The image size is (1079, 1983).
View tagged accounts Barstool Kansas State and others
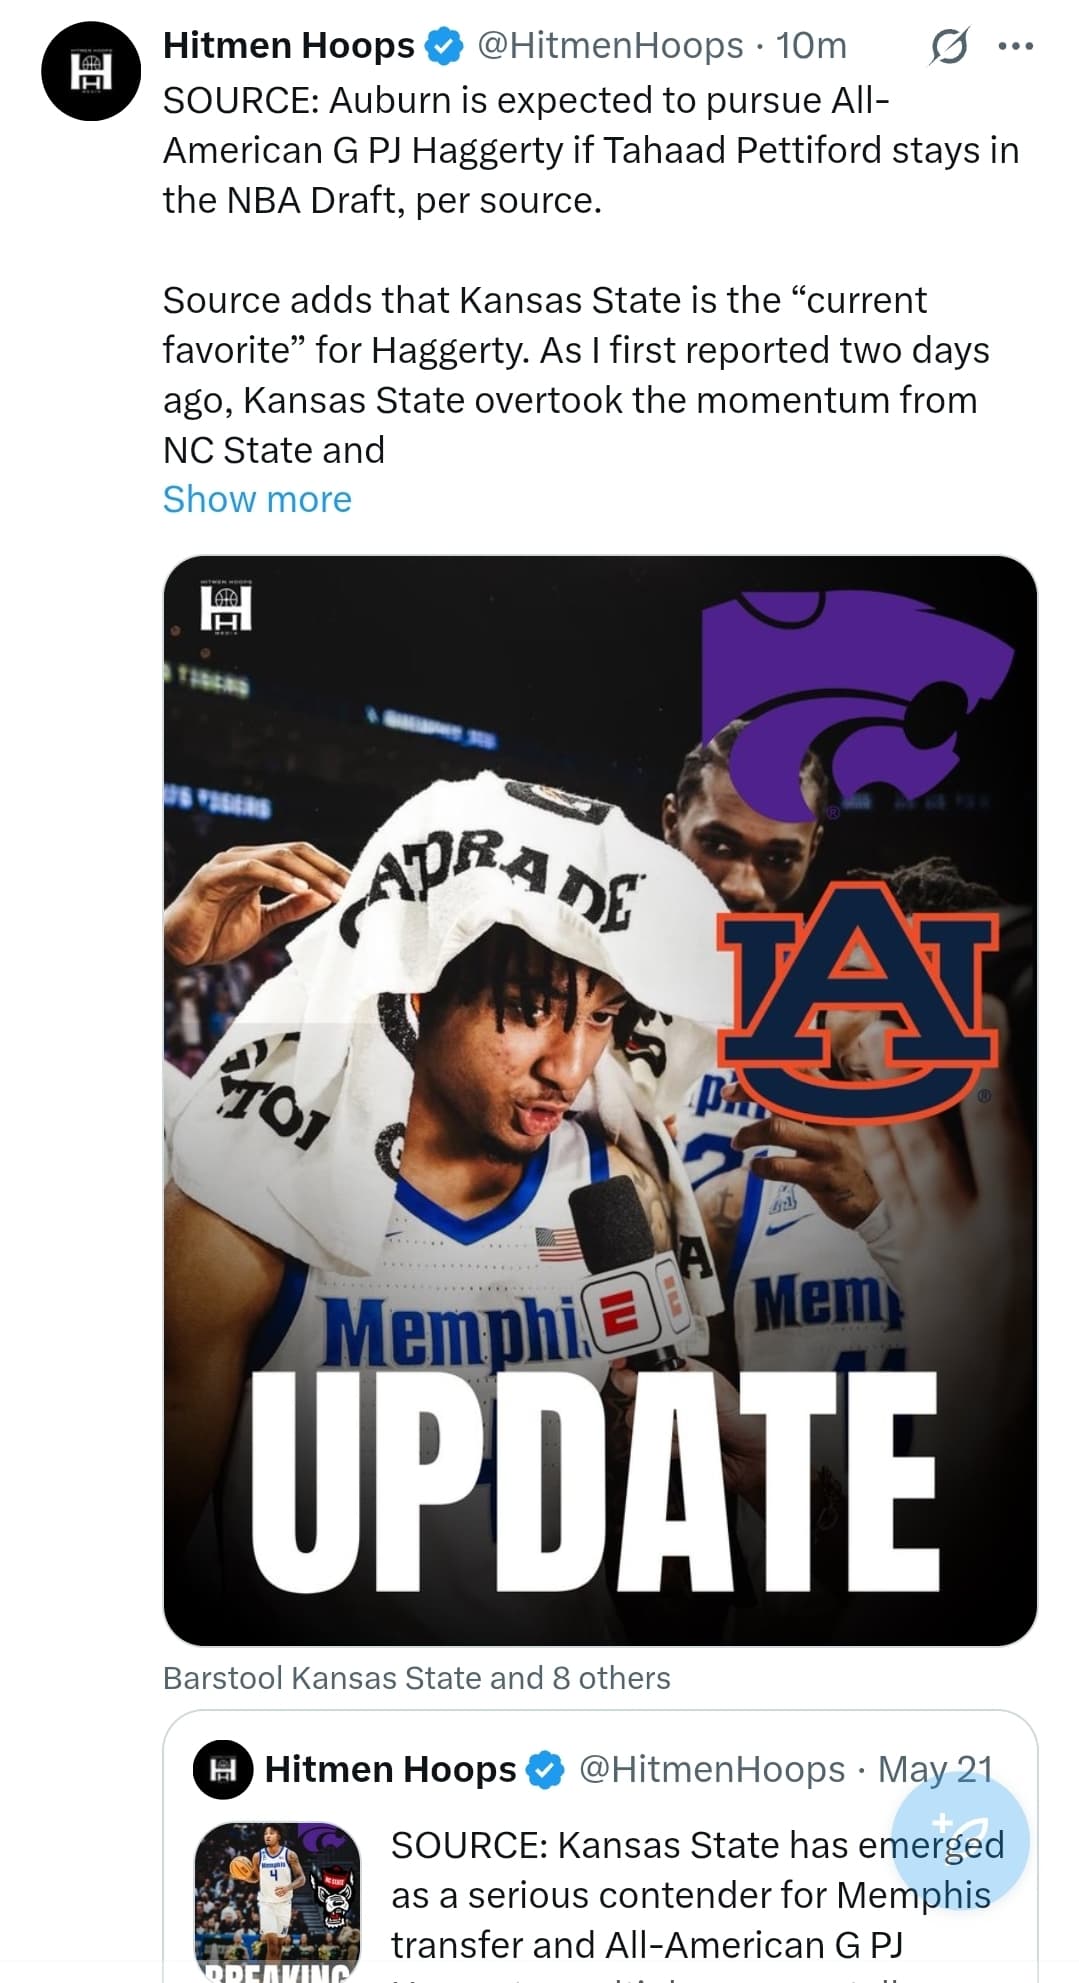(x=416, y=1678)
